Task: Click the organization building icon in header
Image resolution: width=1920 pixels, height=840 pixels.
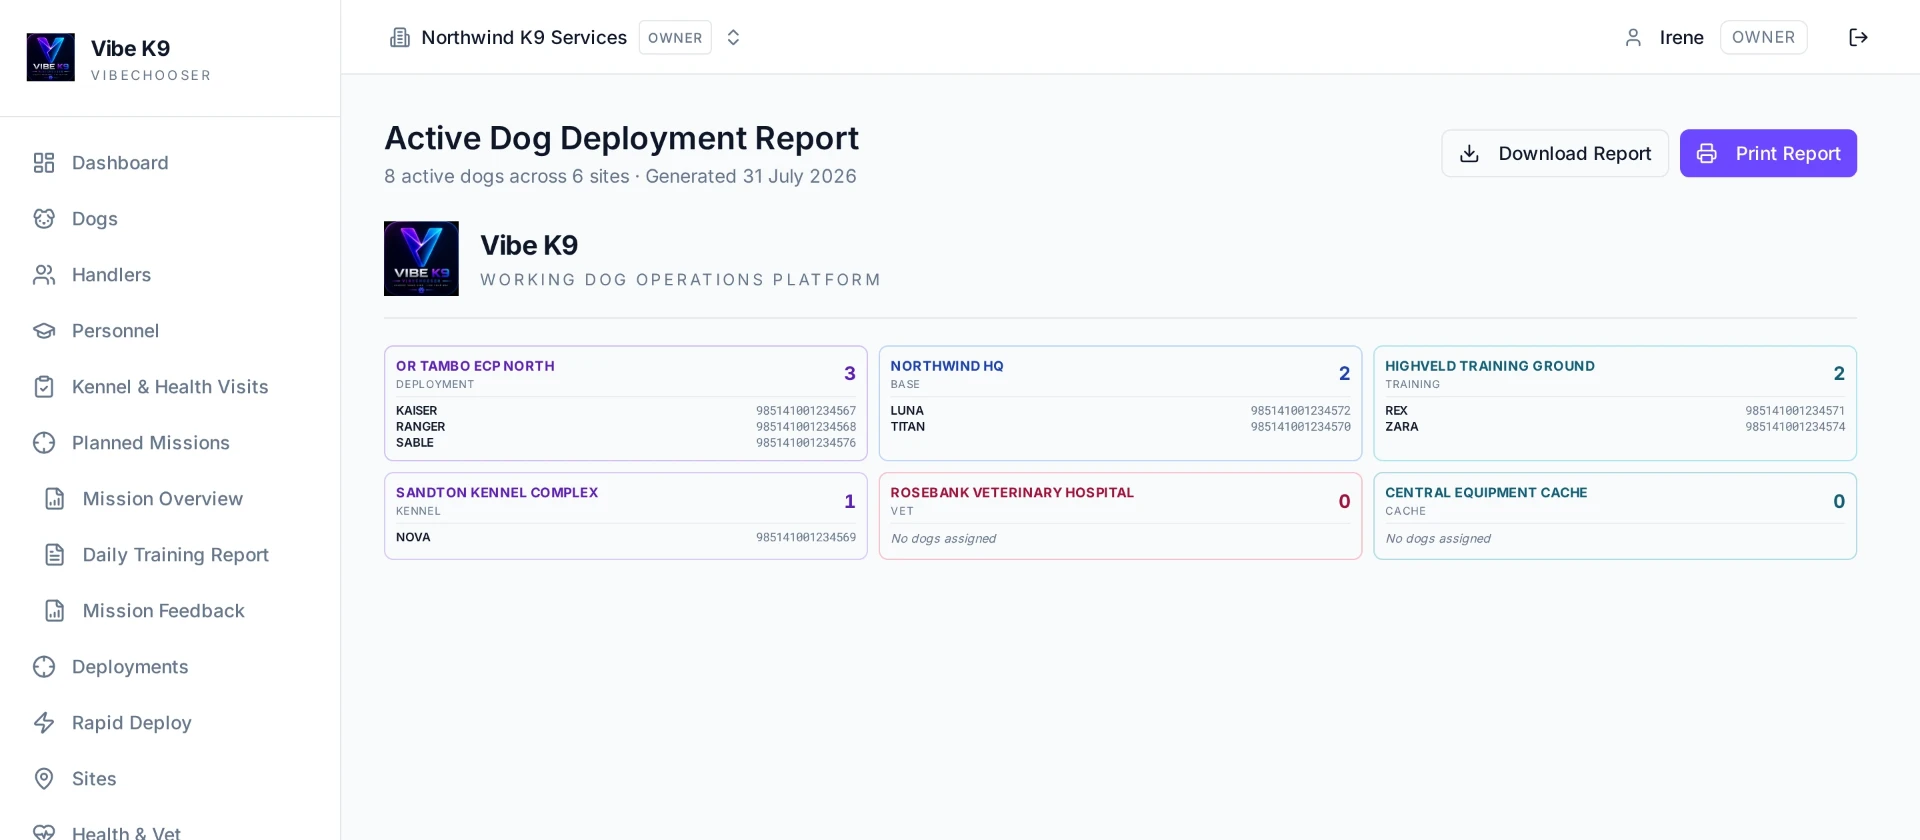Action: coord(400,37)
